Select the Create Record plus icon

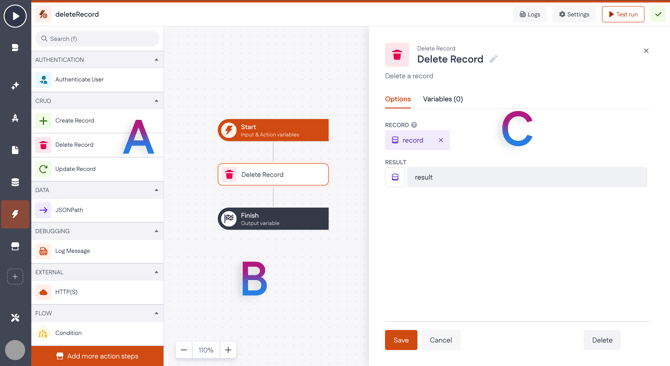(43, 120)
